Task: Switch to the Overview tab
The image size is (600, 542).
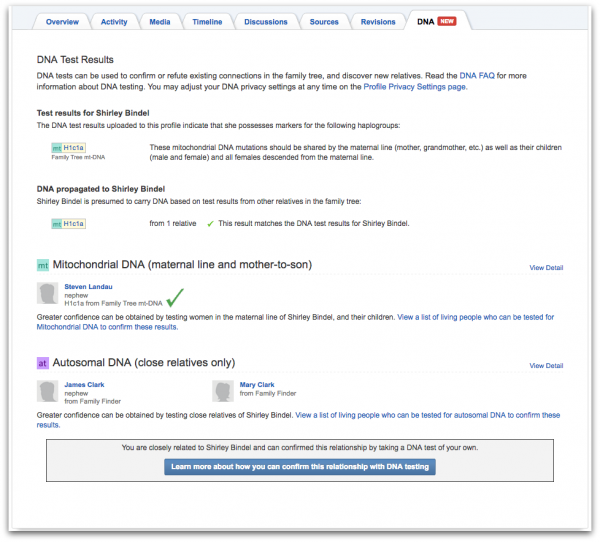Action: (62, 22)
